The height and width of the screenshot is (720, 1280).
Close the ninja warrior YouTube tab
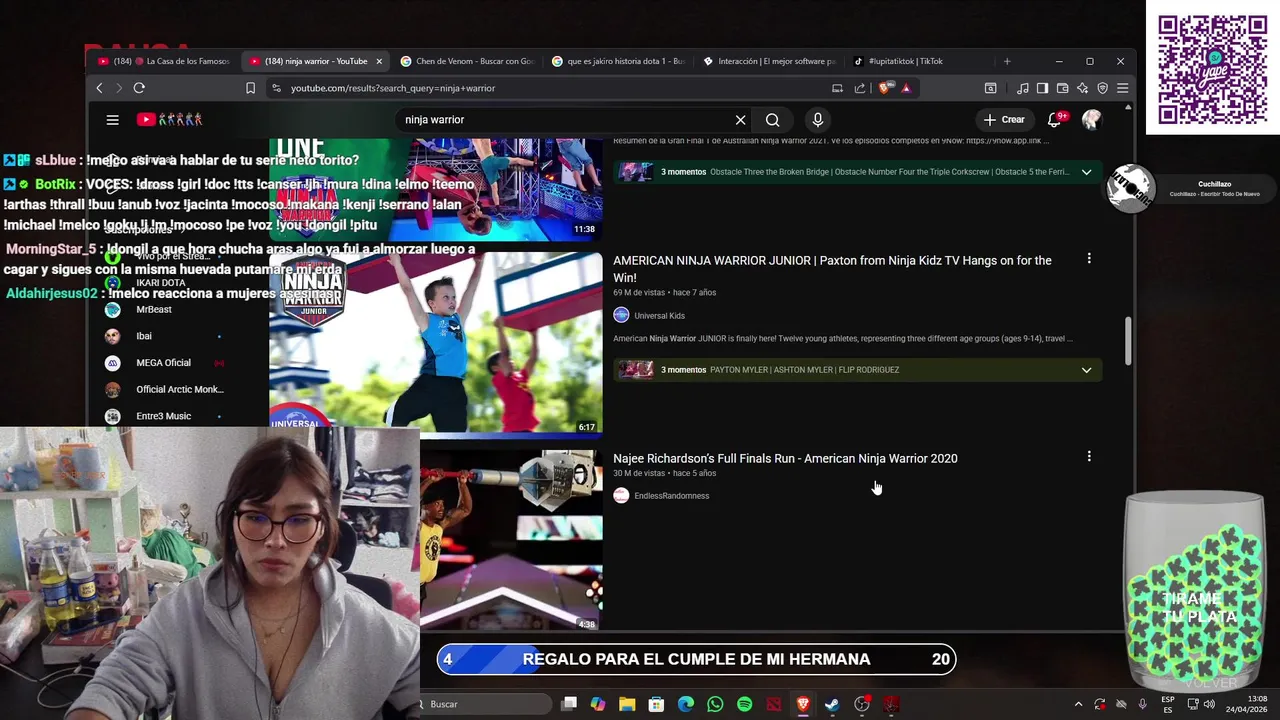click(379, 61)
